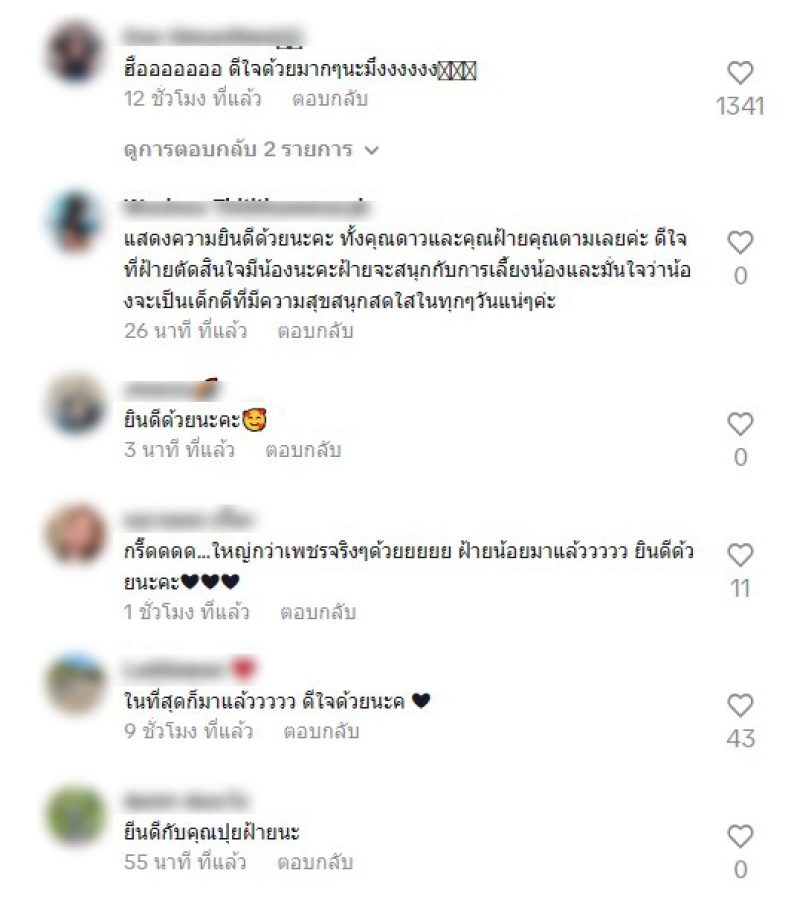Screen dimensions: 800x905
Task: Open the first commenter's profile picture
Action: tap(76, 52)
